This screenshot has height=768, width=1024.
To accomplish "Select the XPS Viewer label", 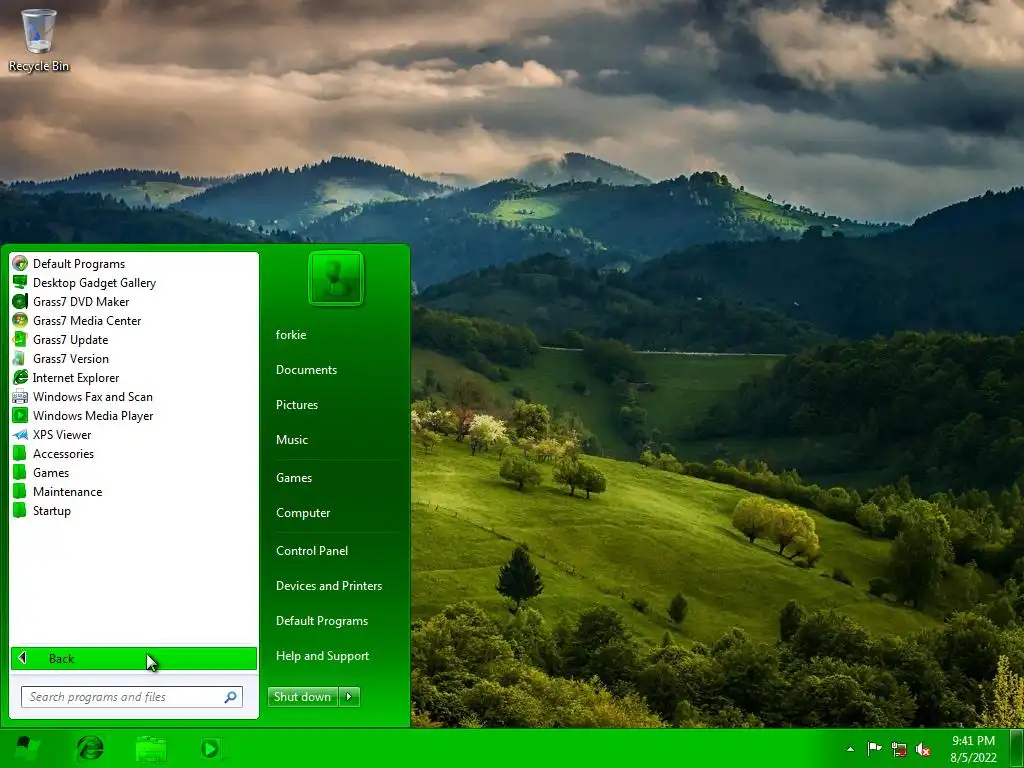I will pyautogui.click(x=62, y=434).
